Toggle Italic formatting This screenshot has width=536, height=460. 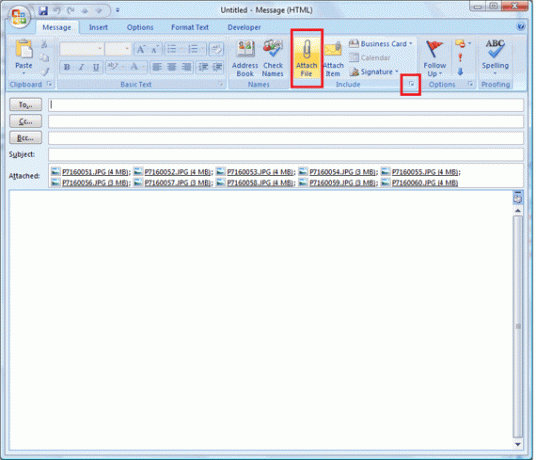(x=81, y=67)
